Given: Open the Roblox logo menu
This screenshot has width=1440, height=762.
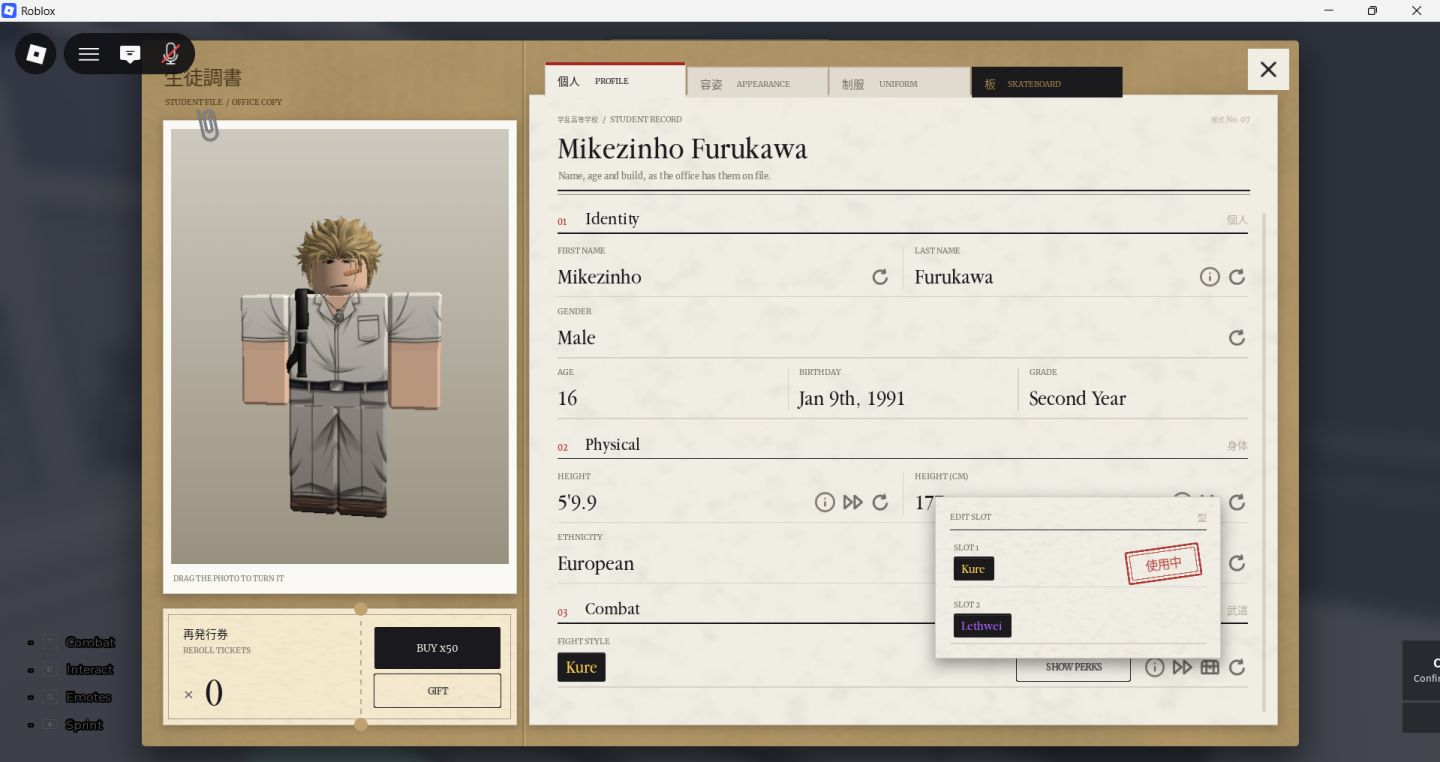Looking at the screenshot, I should [36, 53].
